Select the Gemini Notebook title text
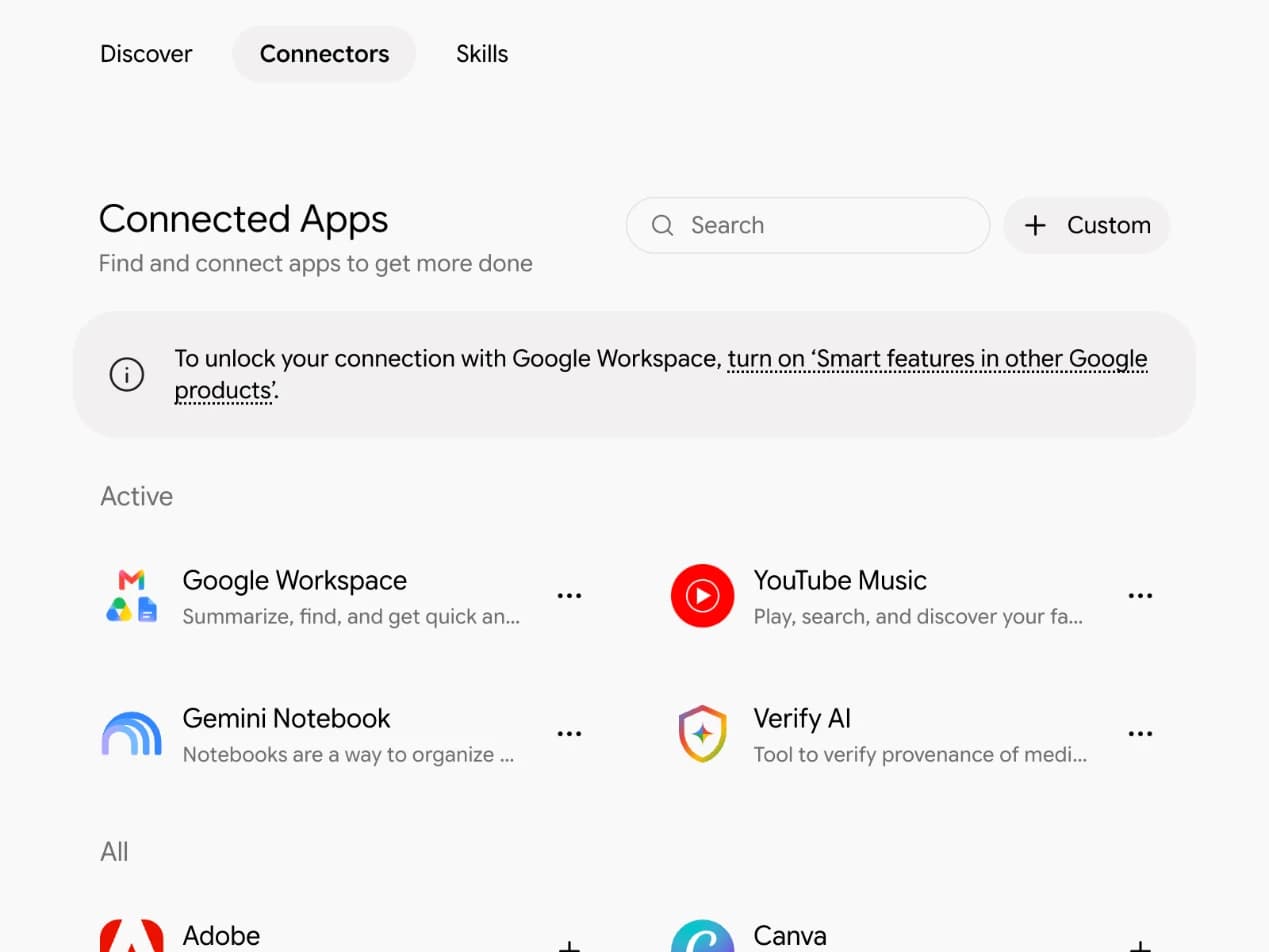 287,719
